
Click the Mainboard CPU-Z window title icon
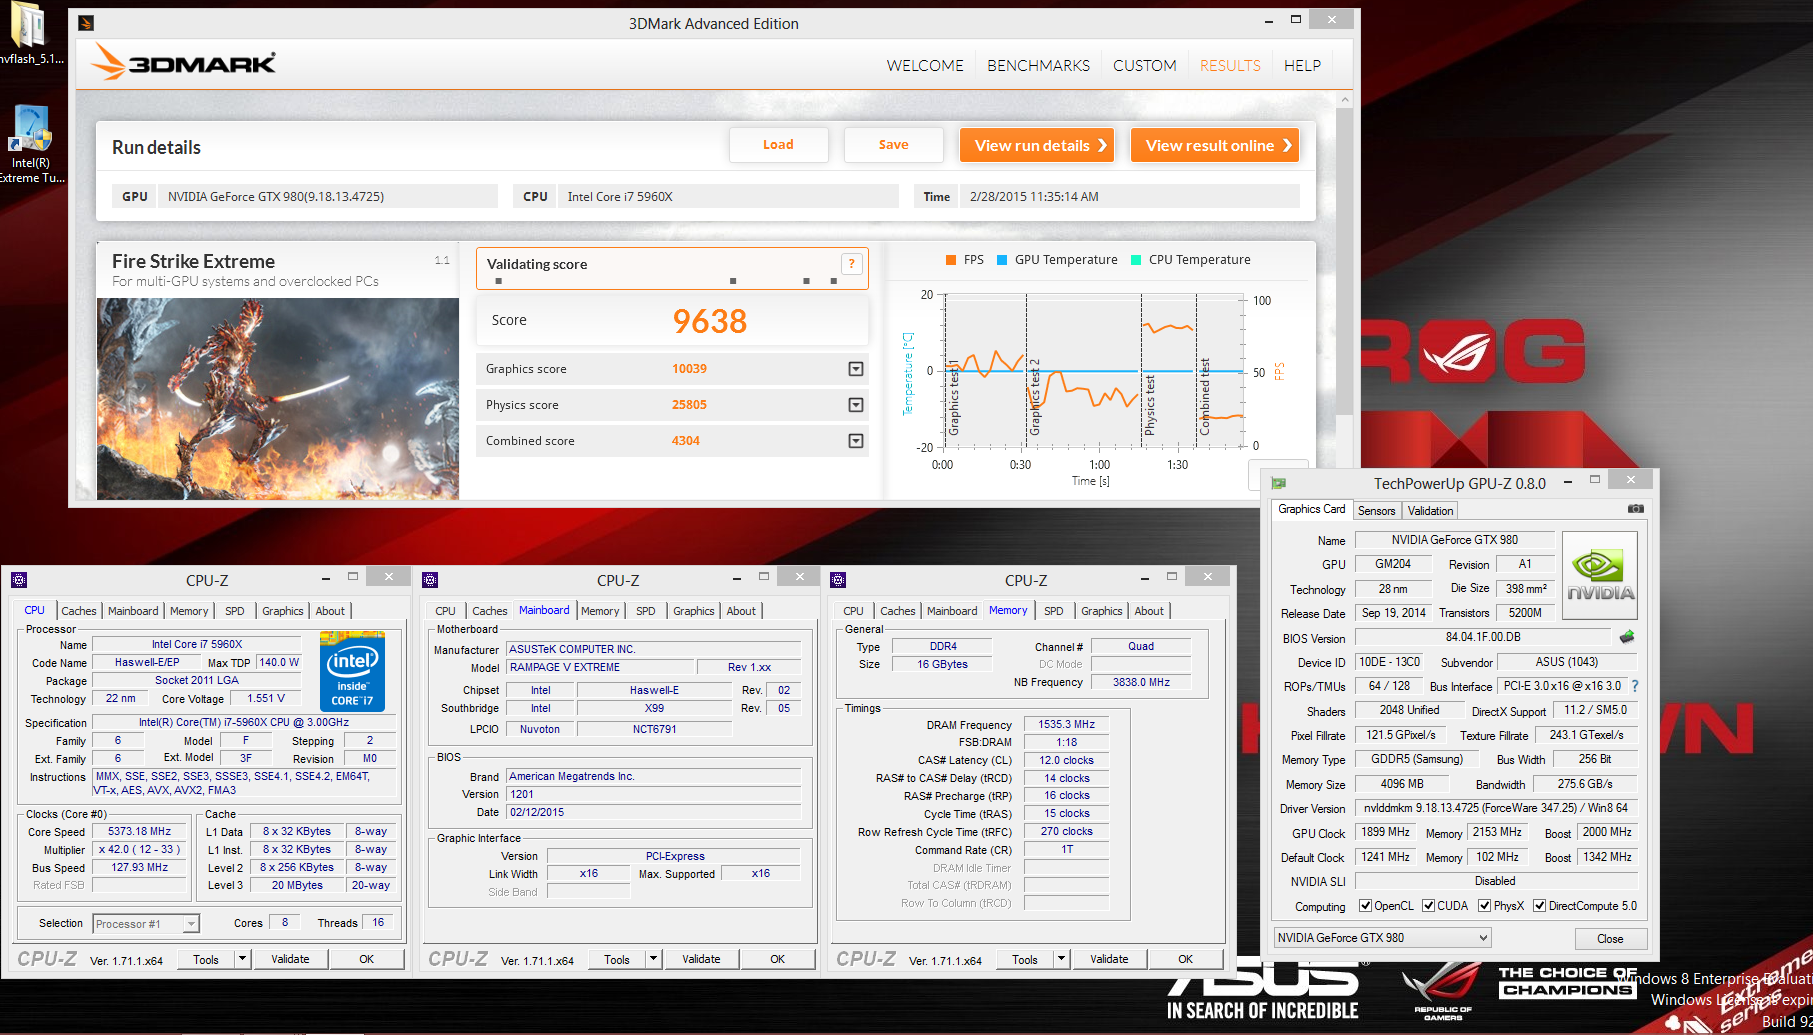pyautogui.click(x=430, y=580)
